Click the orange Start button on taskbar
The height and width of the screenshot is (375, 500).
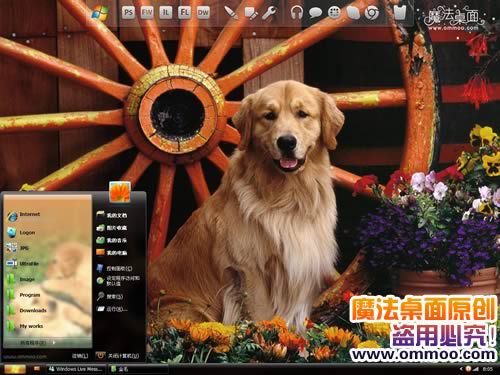(15, 369)
